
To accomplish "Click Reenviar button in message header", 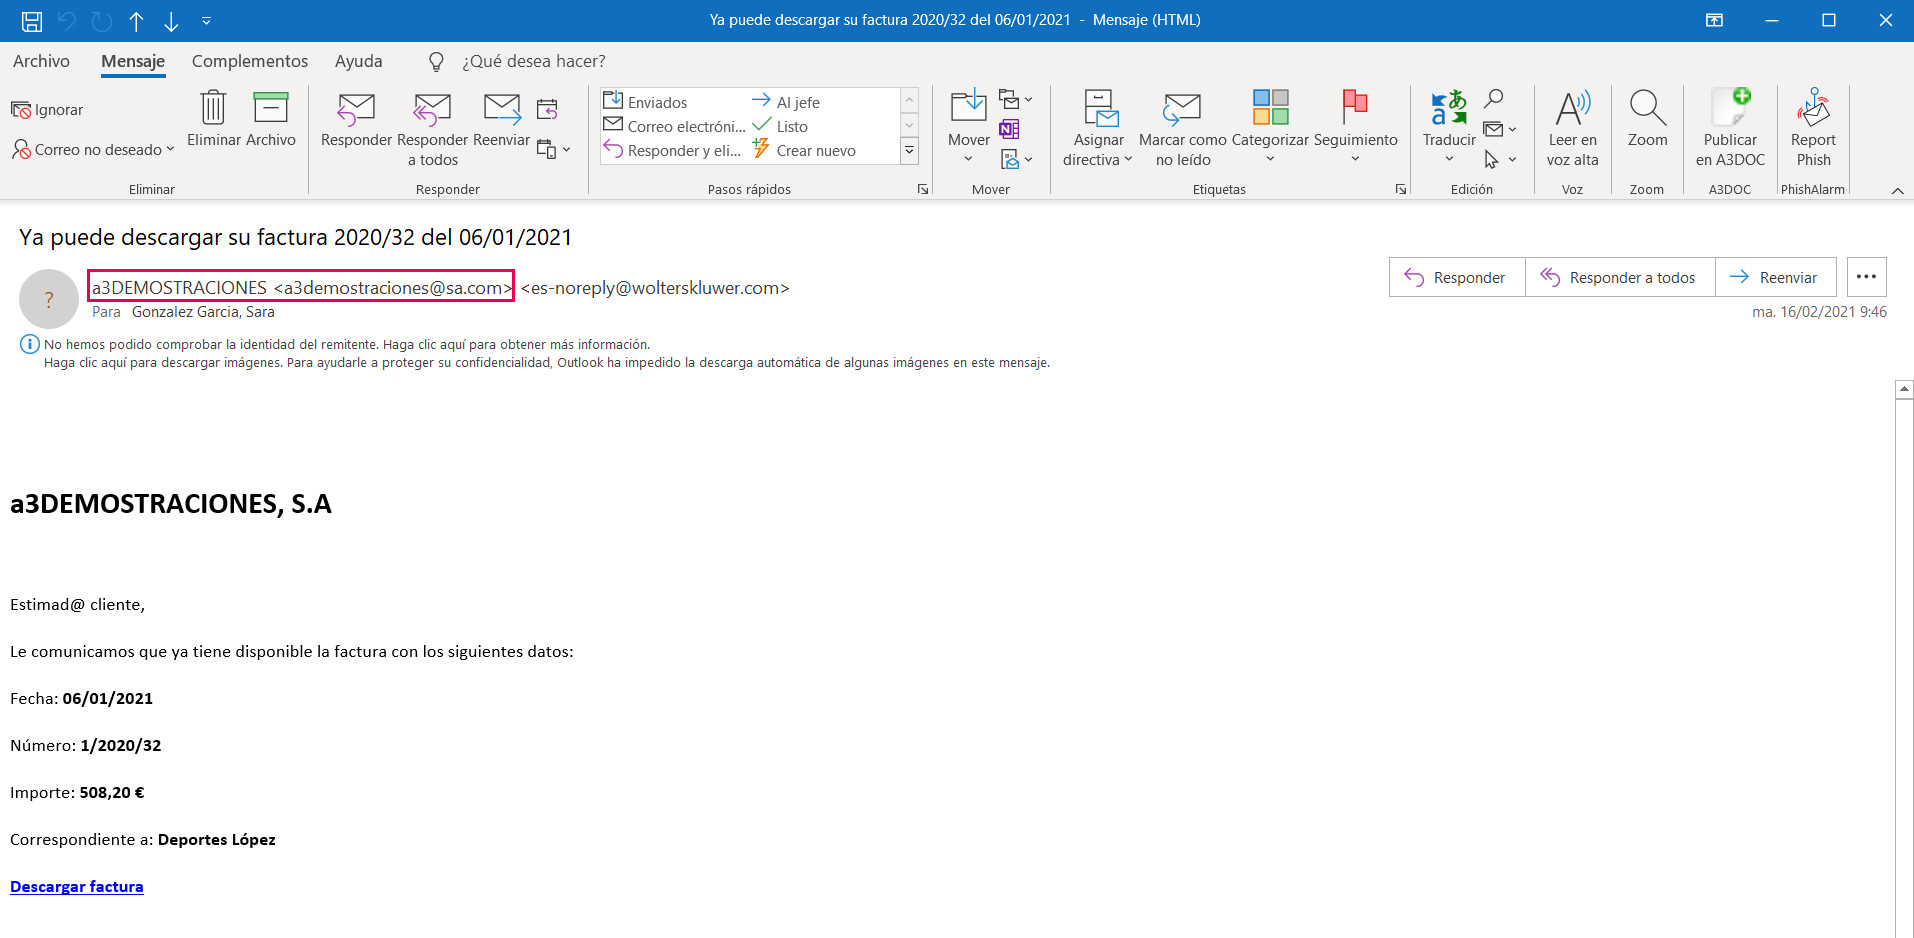I will pyautogui.click(x=1775, y=277).
